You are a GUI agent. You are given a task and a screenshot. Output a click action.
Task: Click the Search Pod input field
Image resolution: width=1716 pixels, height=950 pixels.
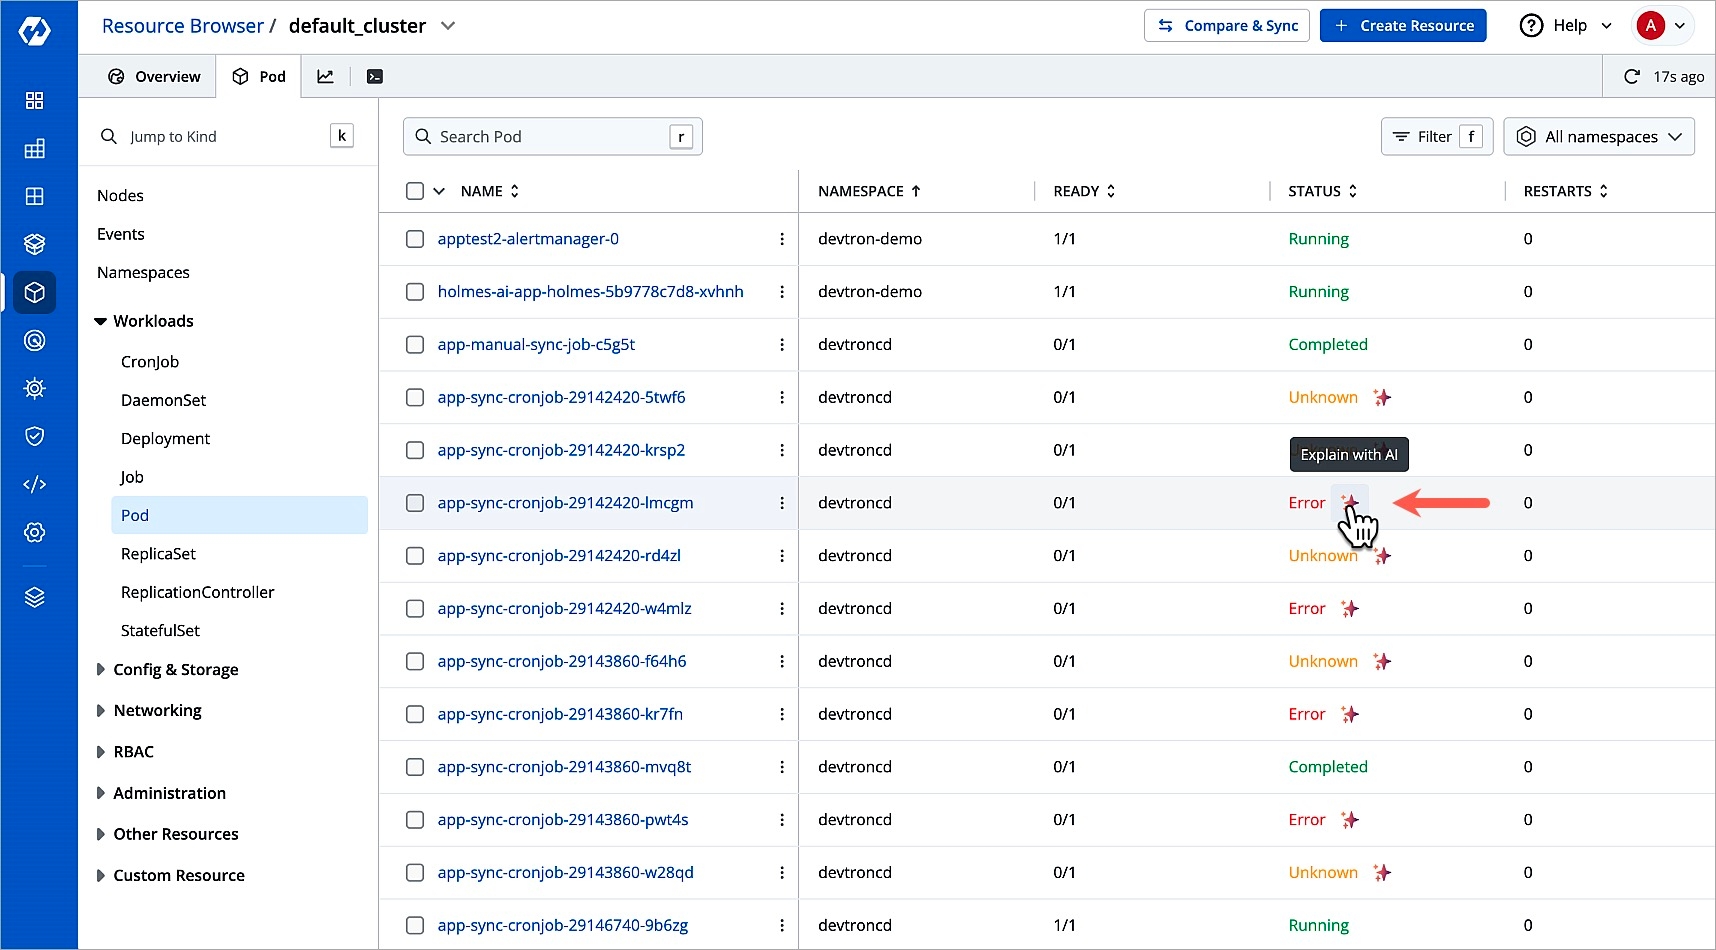(550, 137)
